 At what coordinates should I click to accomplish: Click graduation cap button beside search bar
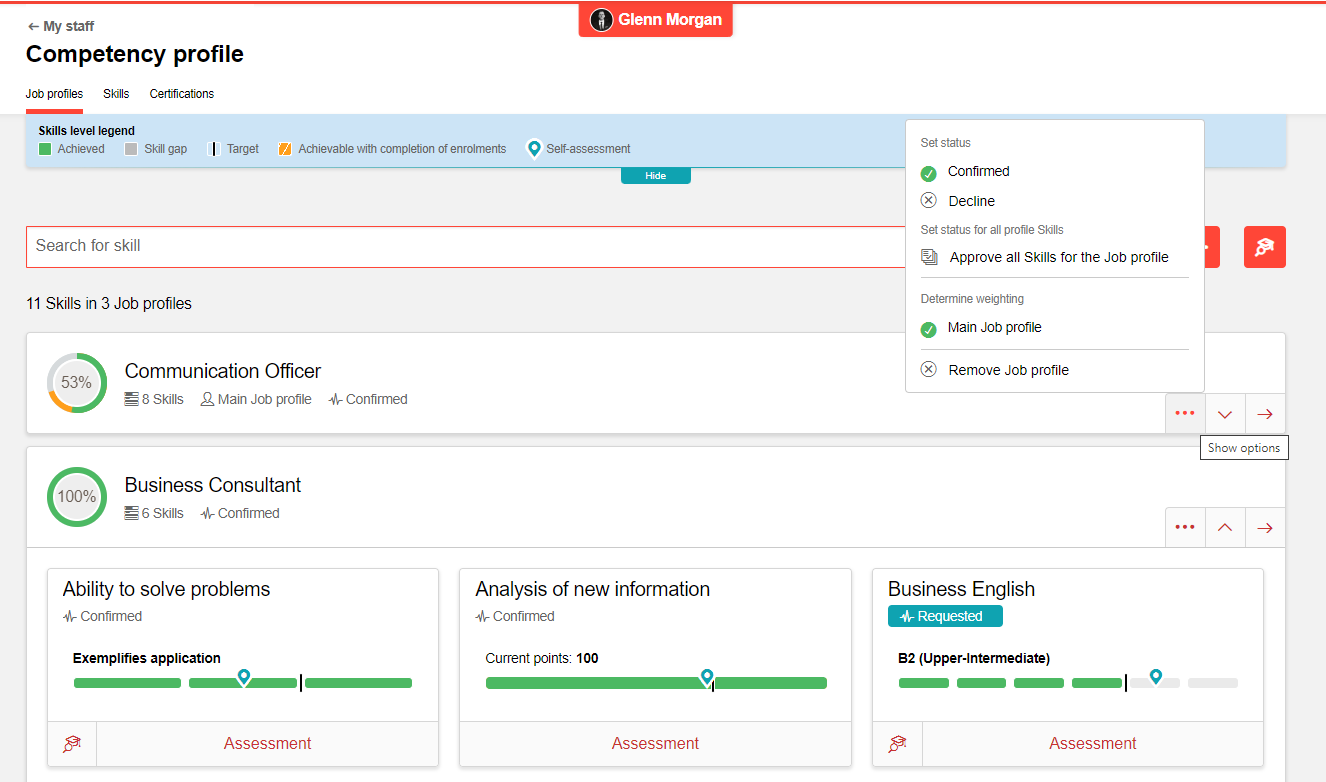[x=1264, y=247]
